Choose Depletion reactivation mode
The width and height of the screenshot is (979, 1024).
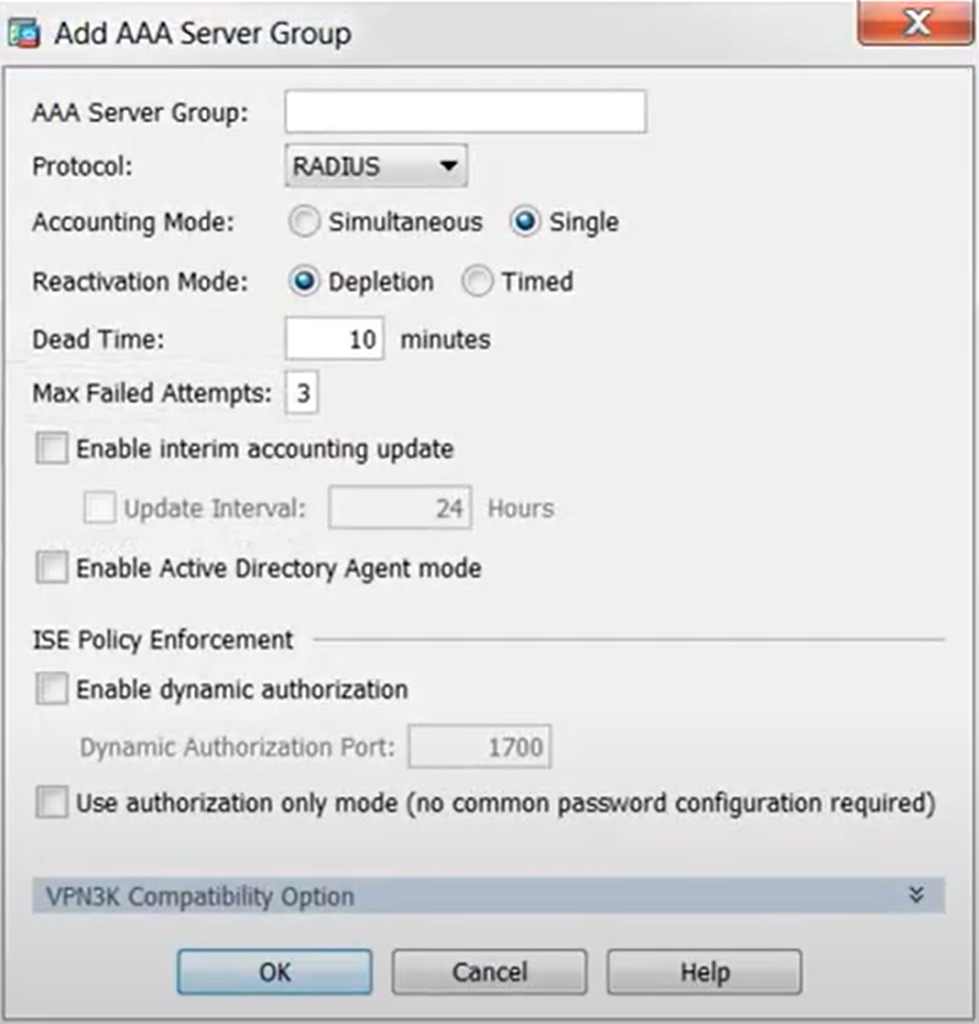point(304,282)
